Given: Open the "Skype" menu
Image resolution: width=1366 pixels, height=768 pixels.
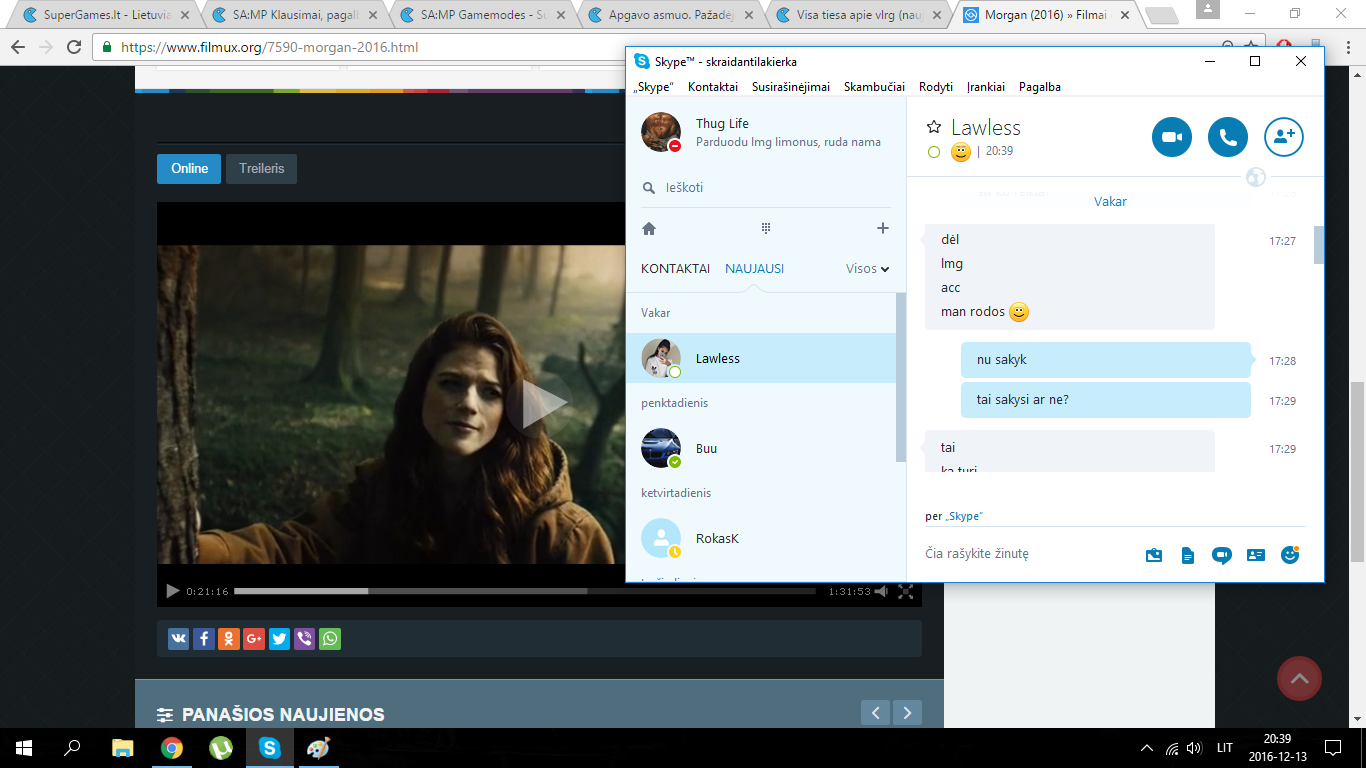Looking at the screenshot, I should pos(653,87).
